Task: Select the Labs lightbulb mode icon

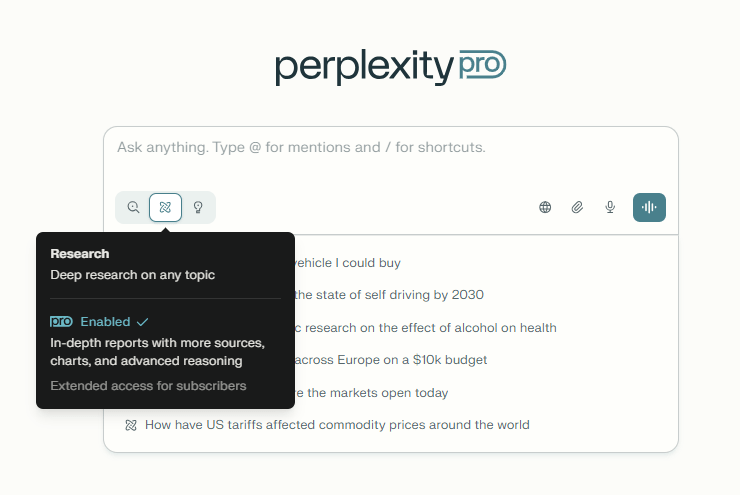Action: pos(198,208)
